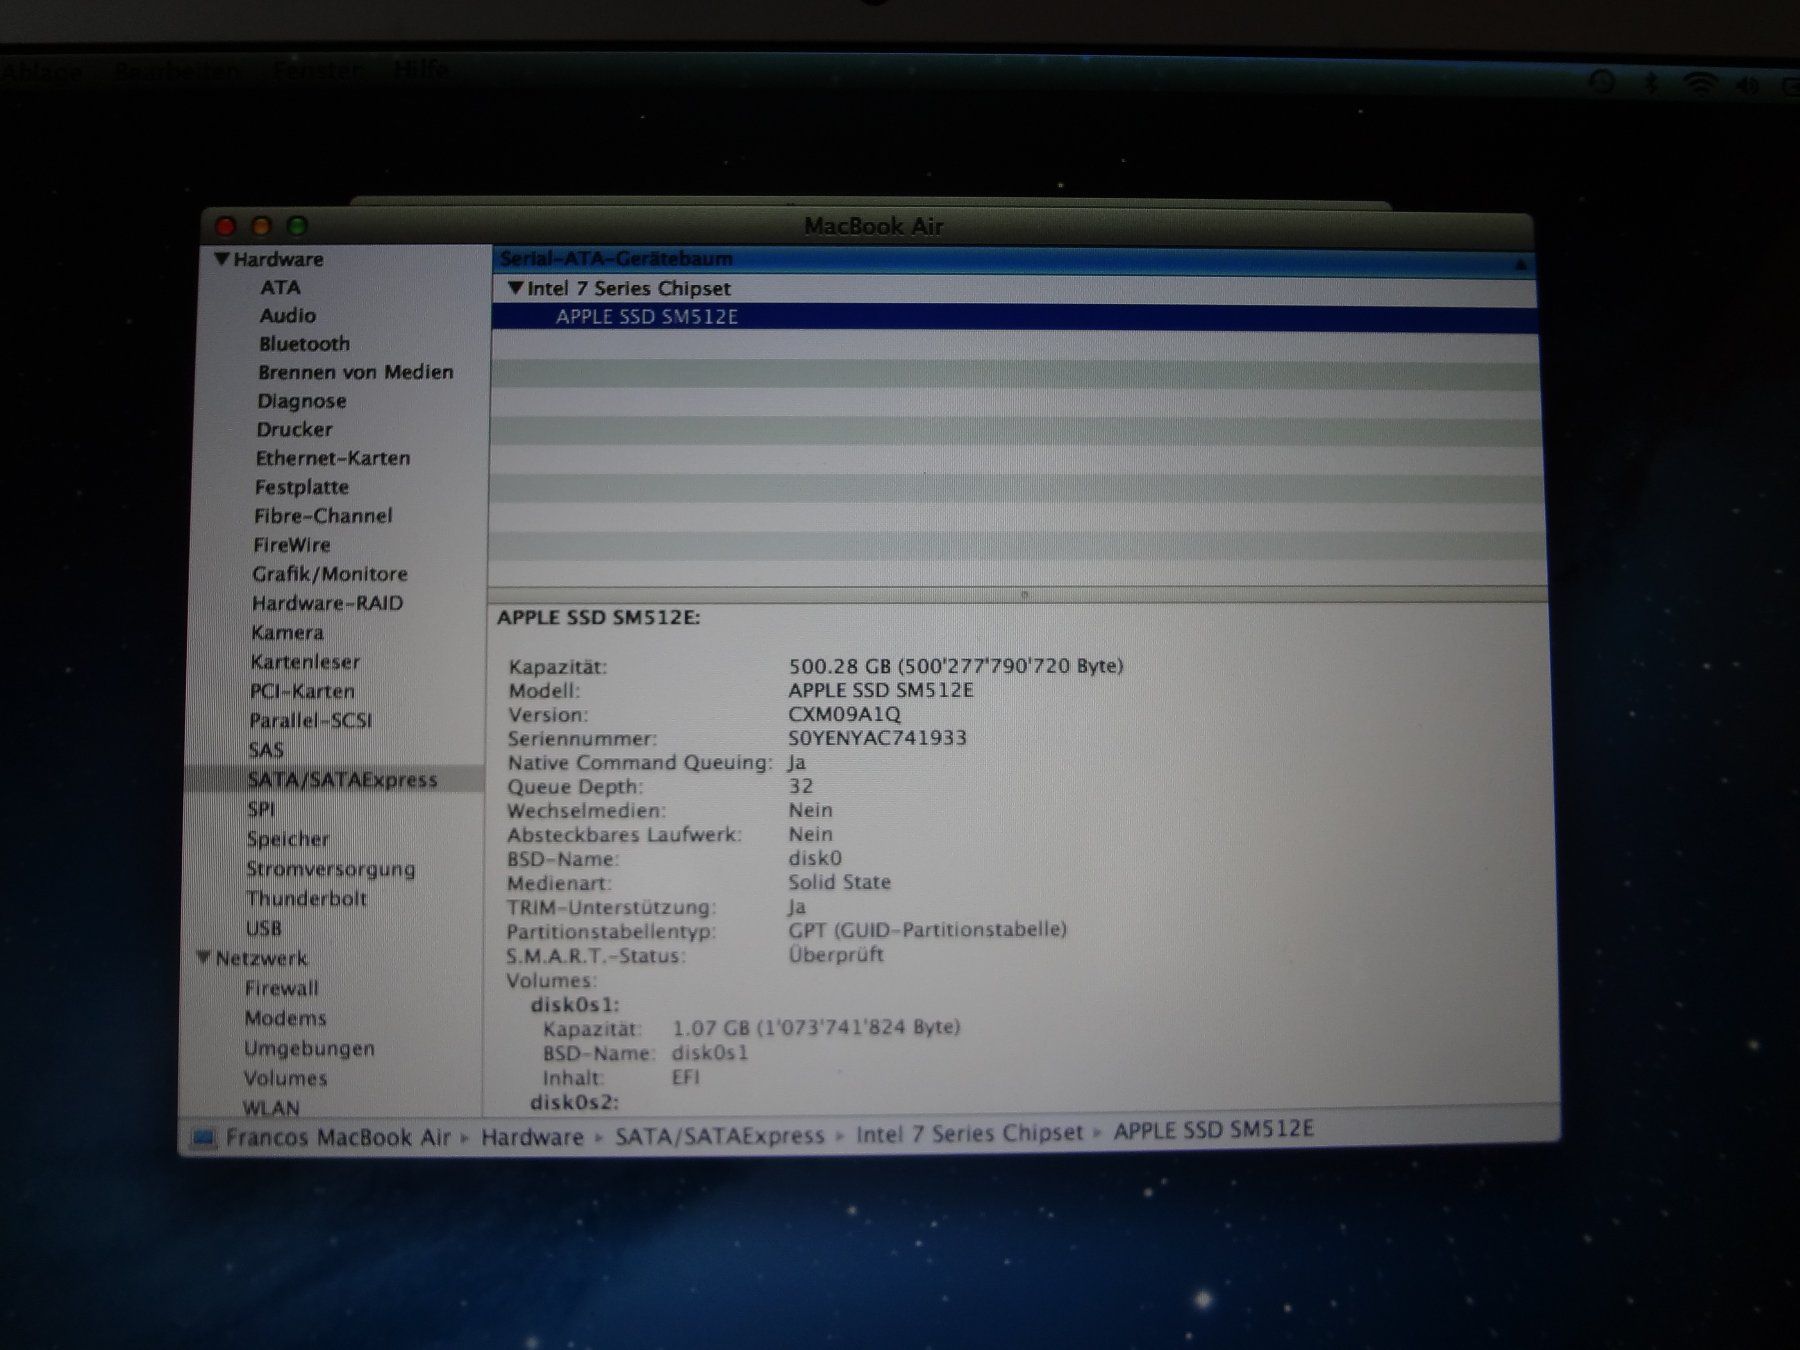Click the computer icon in the path bar
Image resolution: width=1800 pixels, height=1350 pixels.
pyautogui.click(x=203, y=1139)
